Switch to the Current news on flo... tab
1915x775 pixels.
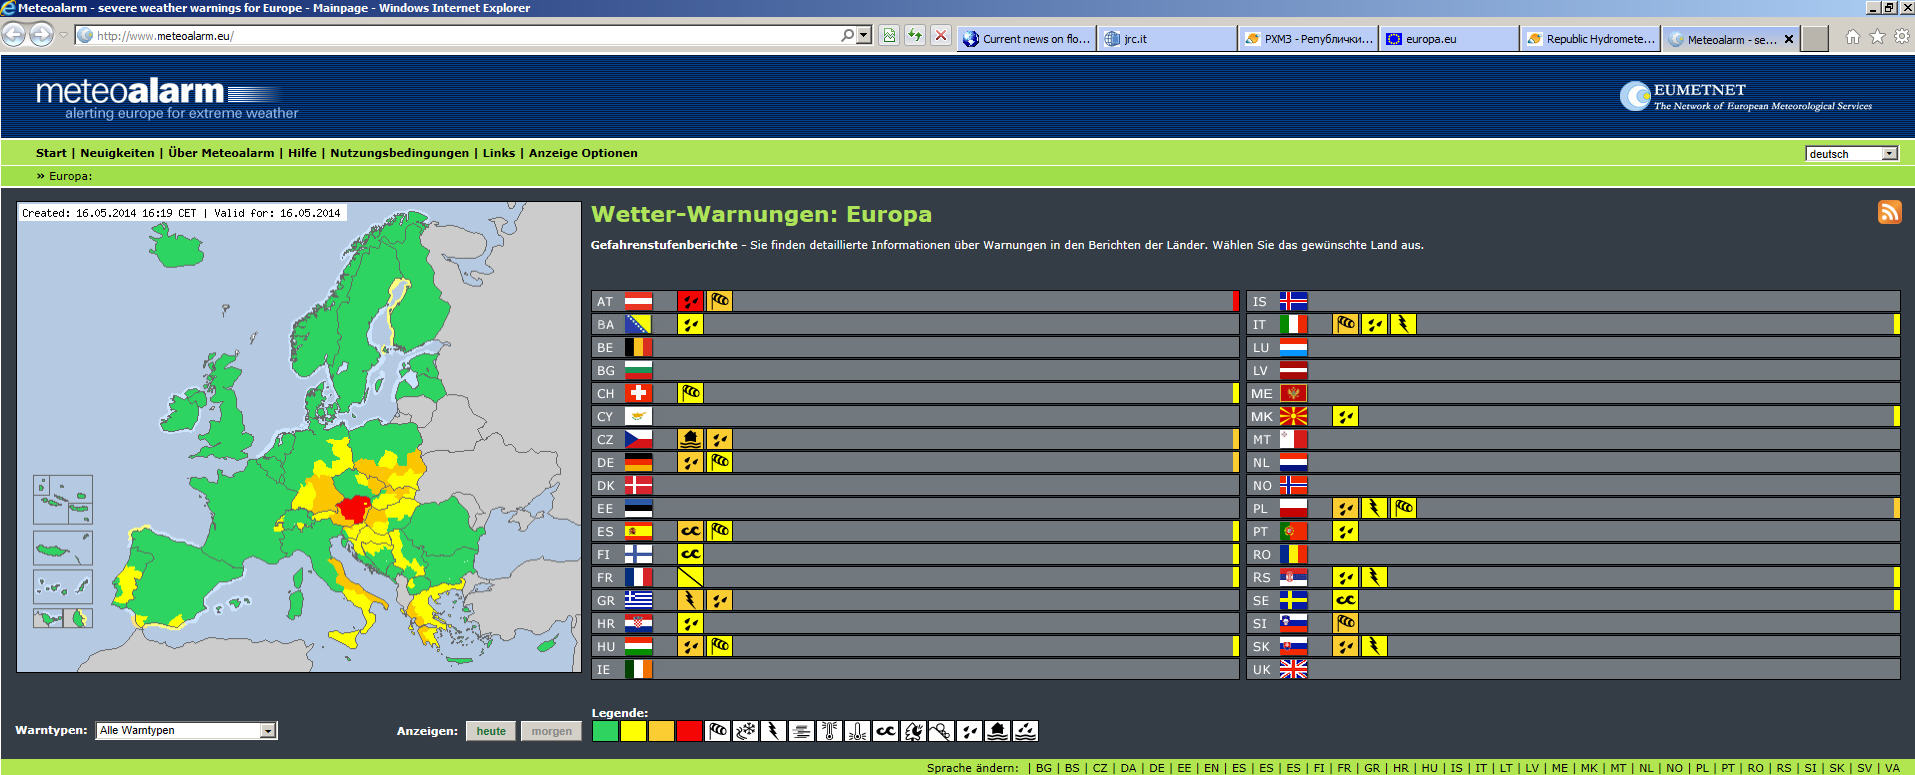tap(1027, 39)
